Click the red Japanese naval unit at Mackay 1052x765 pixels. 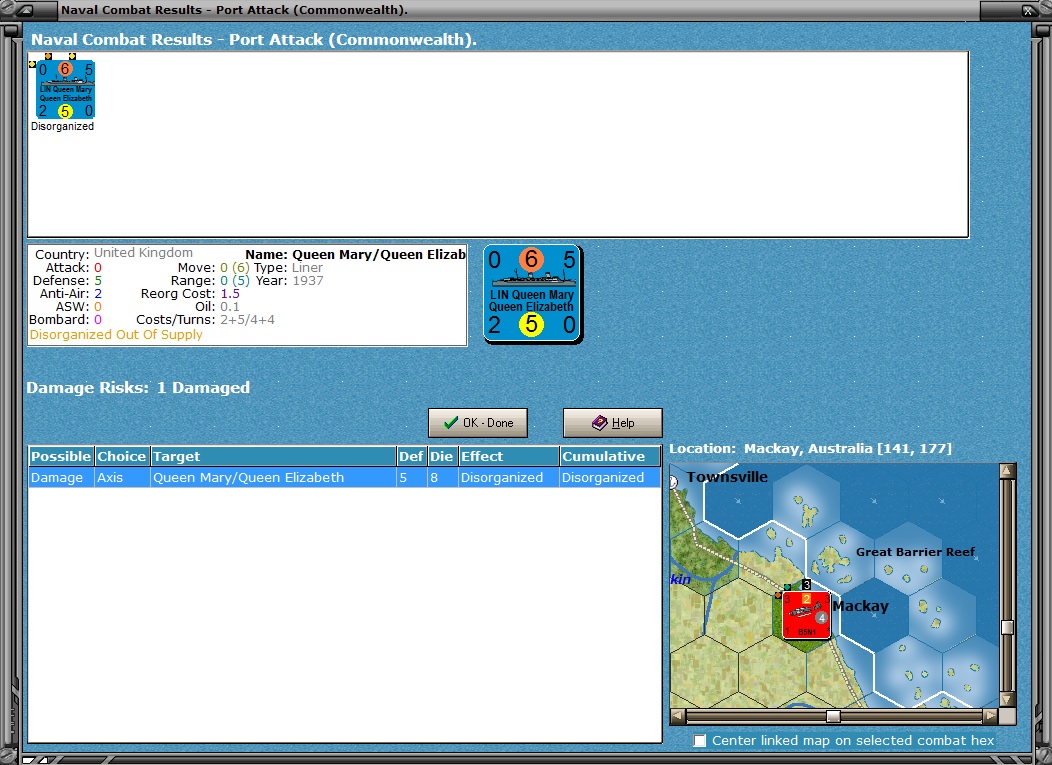coord(806,615)
